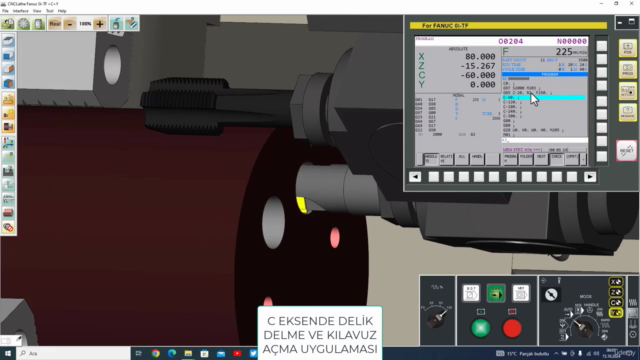Select the blue front view cube icon
Viewport: 640px width, 360px height.
[8, 55]
